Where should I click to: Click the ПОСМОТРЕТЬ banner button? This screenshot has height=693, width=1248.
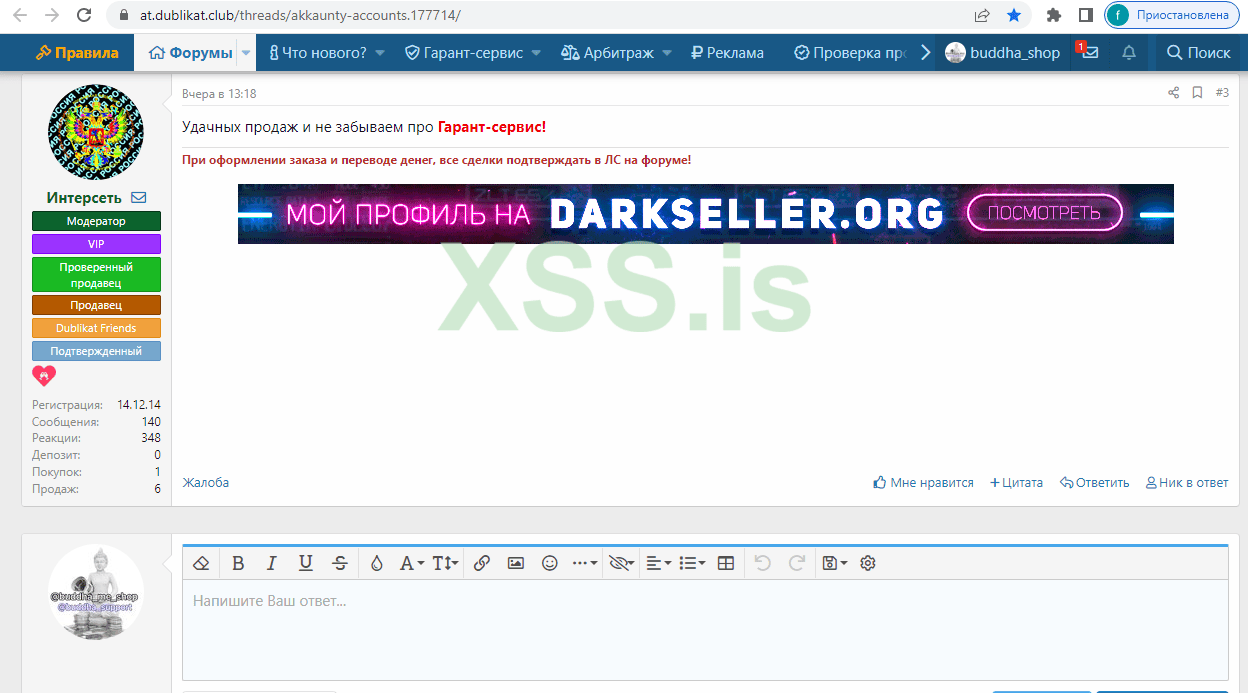click(1045, 213)
